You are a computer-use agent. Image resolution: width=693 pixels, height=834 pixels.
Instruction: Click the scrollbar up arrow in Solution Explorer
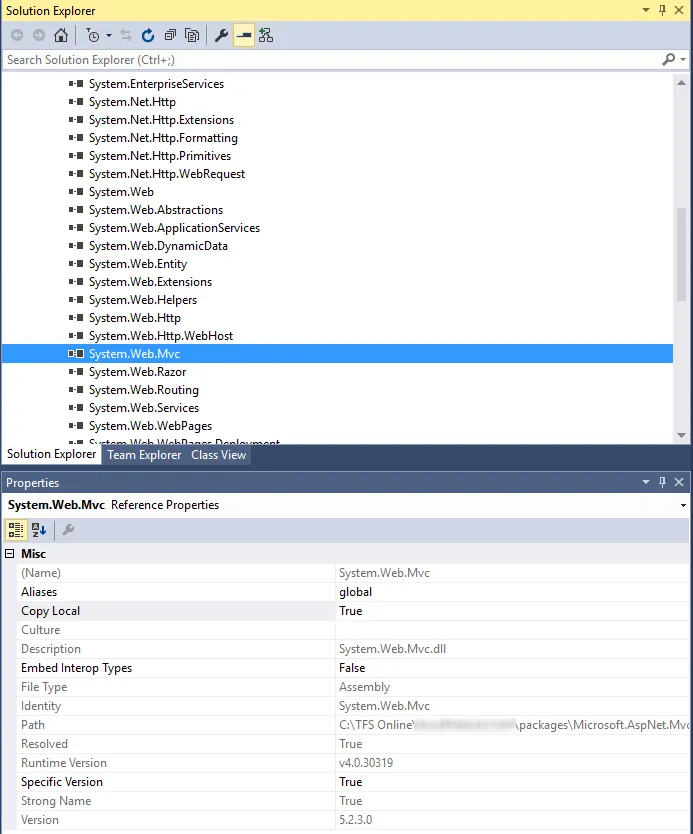[681, 83]
